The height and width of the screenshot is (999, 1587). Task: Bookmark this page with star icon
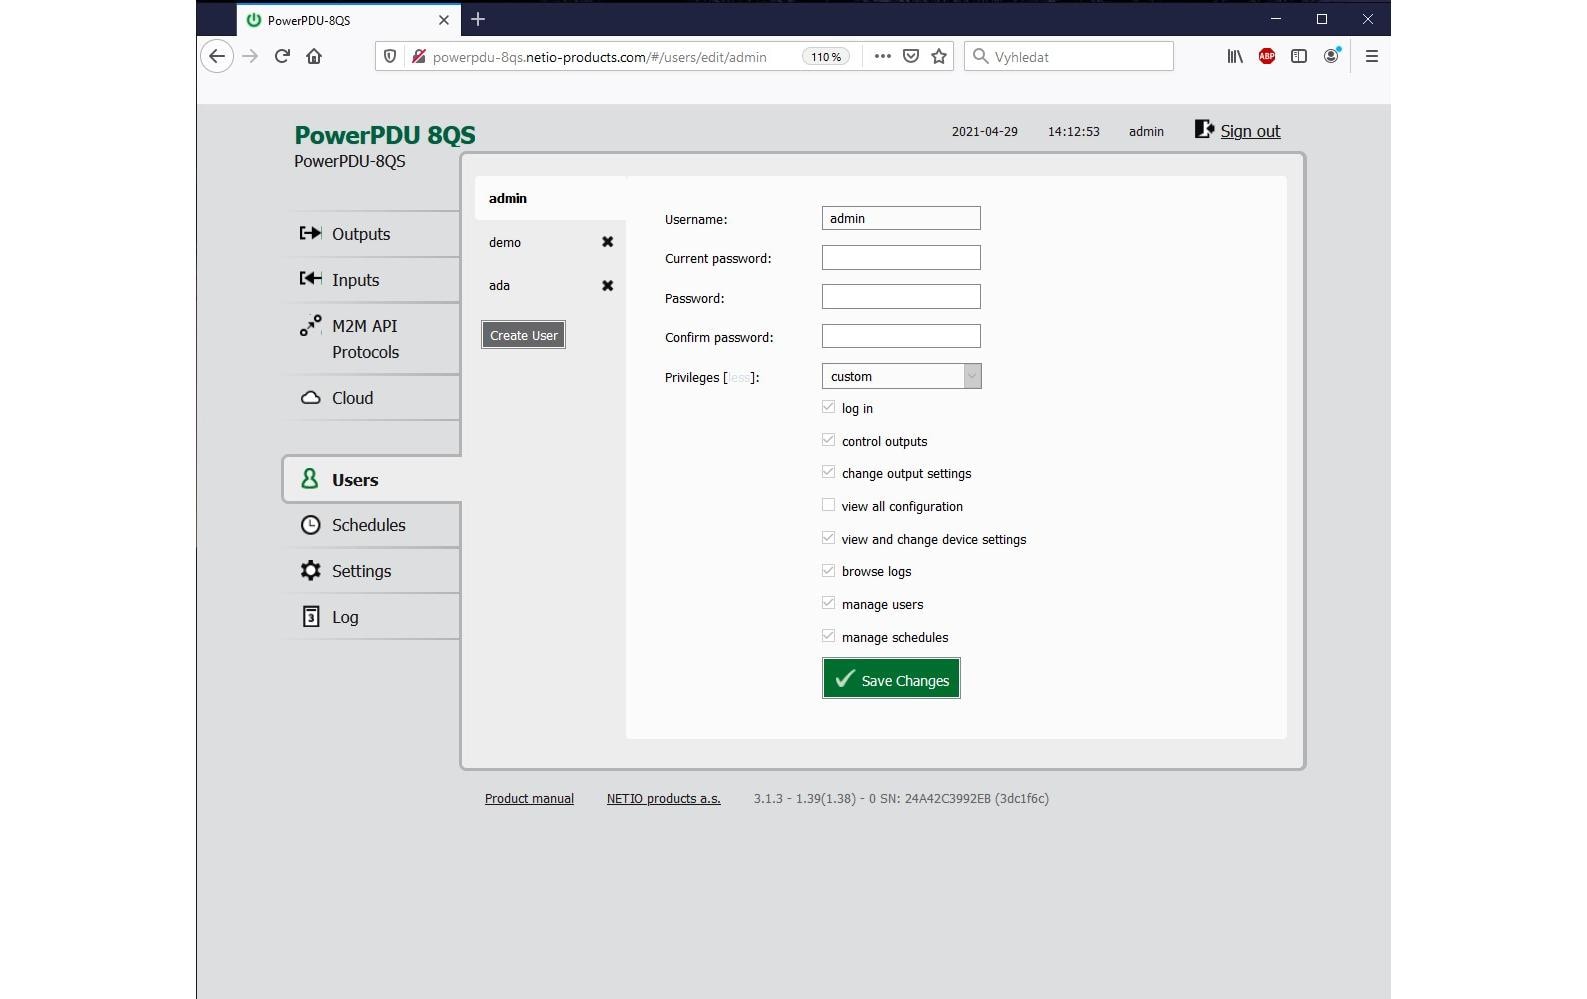point(939,56)
